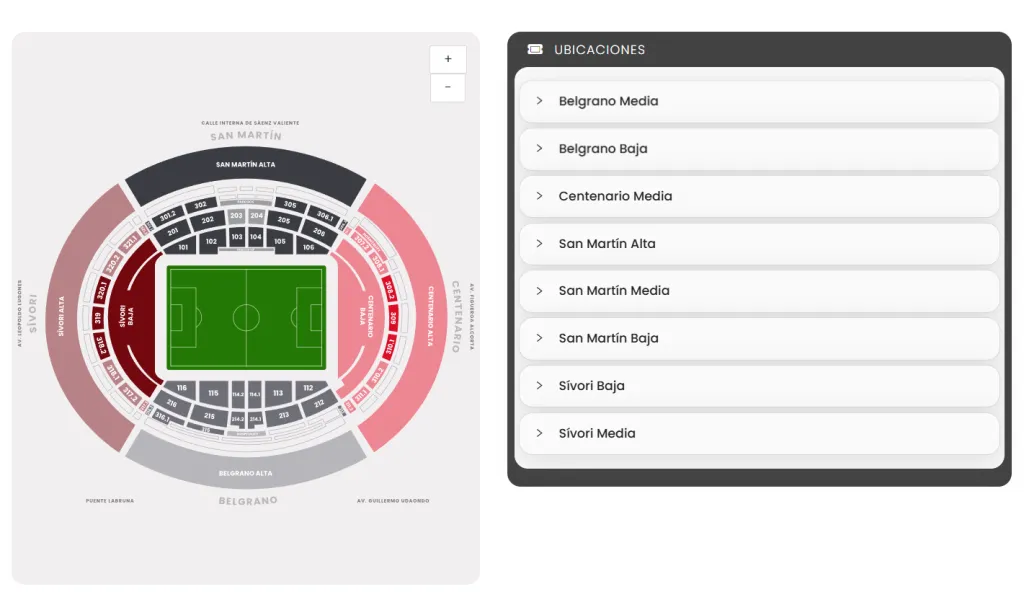The width and height of the screenshot is (1024, 610).
Task: Click the Centenario Alta curved section
Action: 431,312
